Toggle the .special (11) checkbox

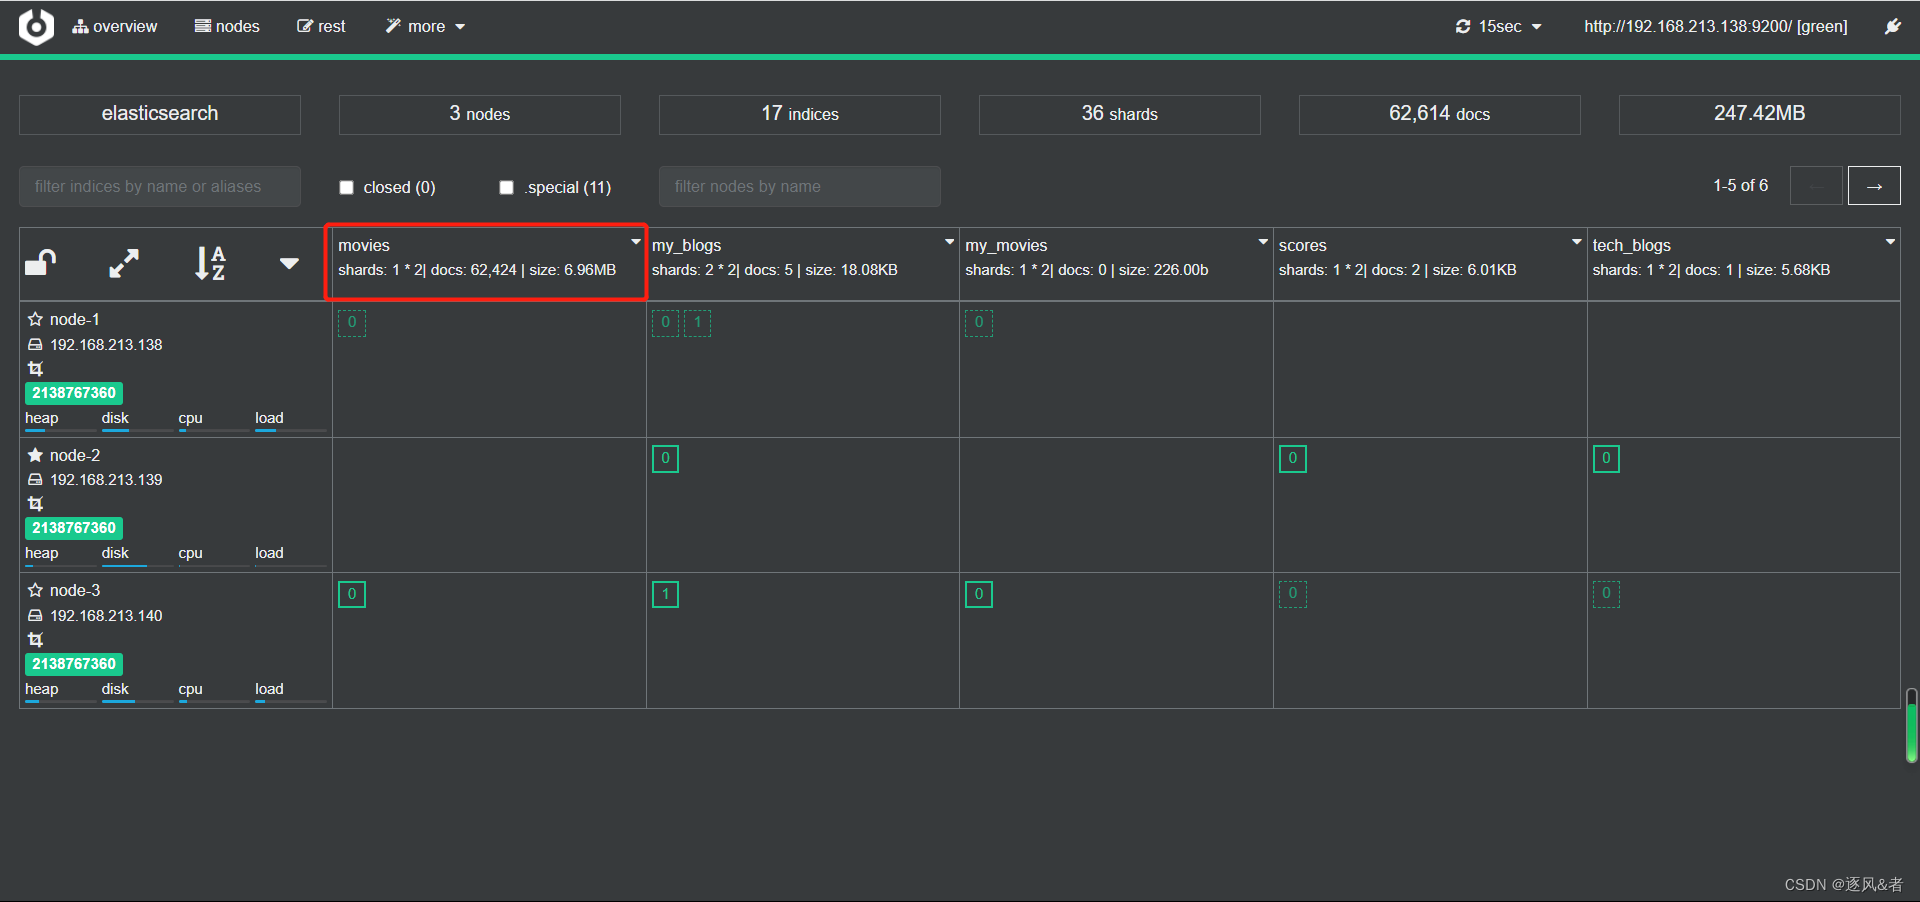tap(506, 188)
